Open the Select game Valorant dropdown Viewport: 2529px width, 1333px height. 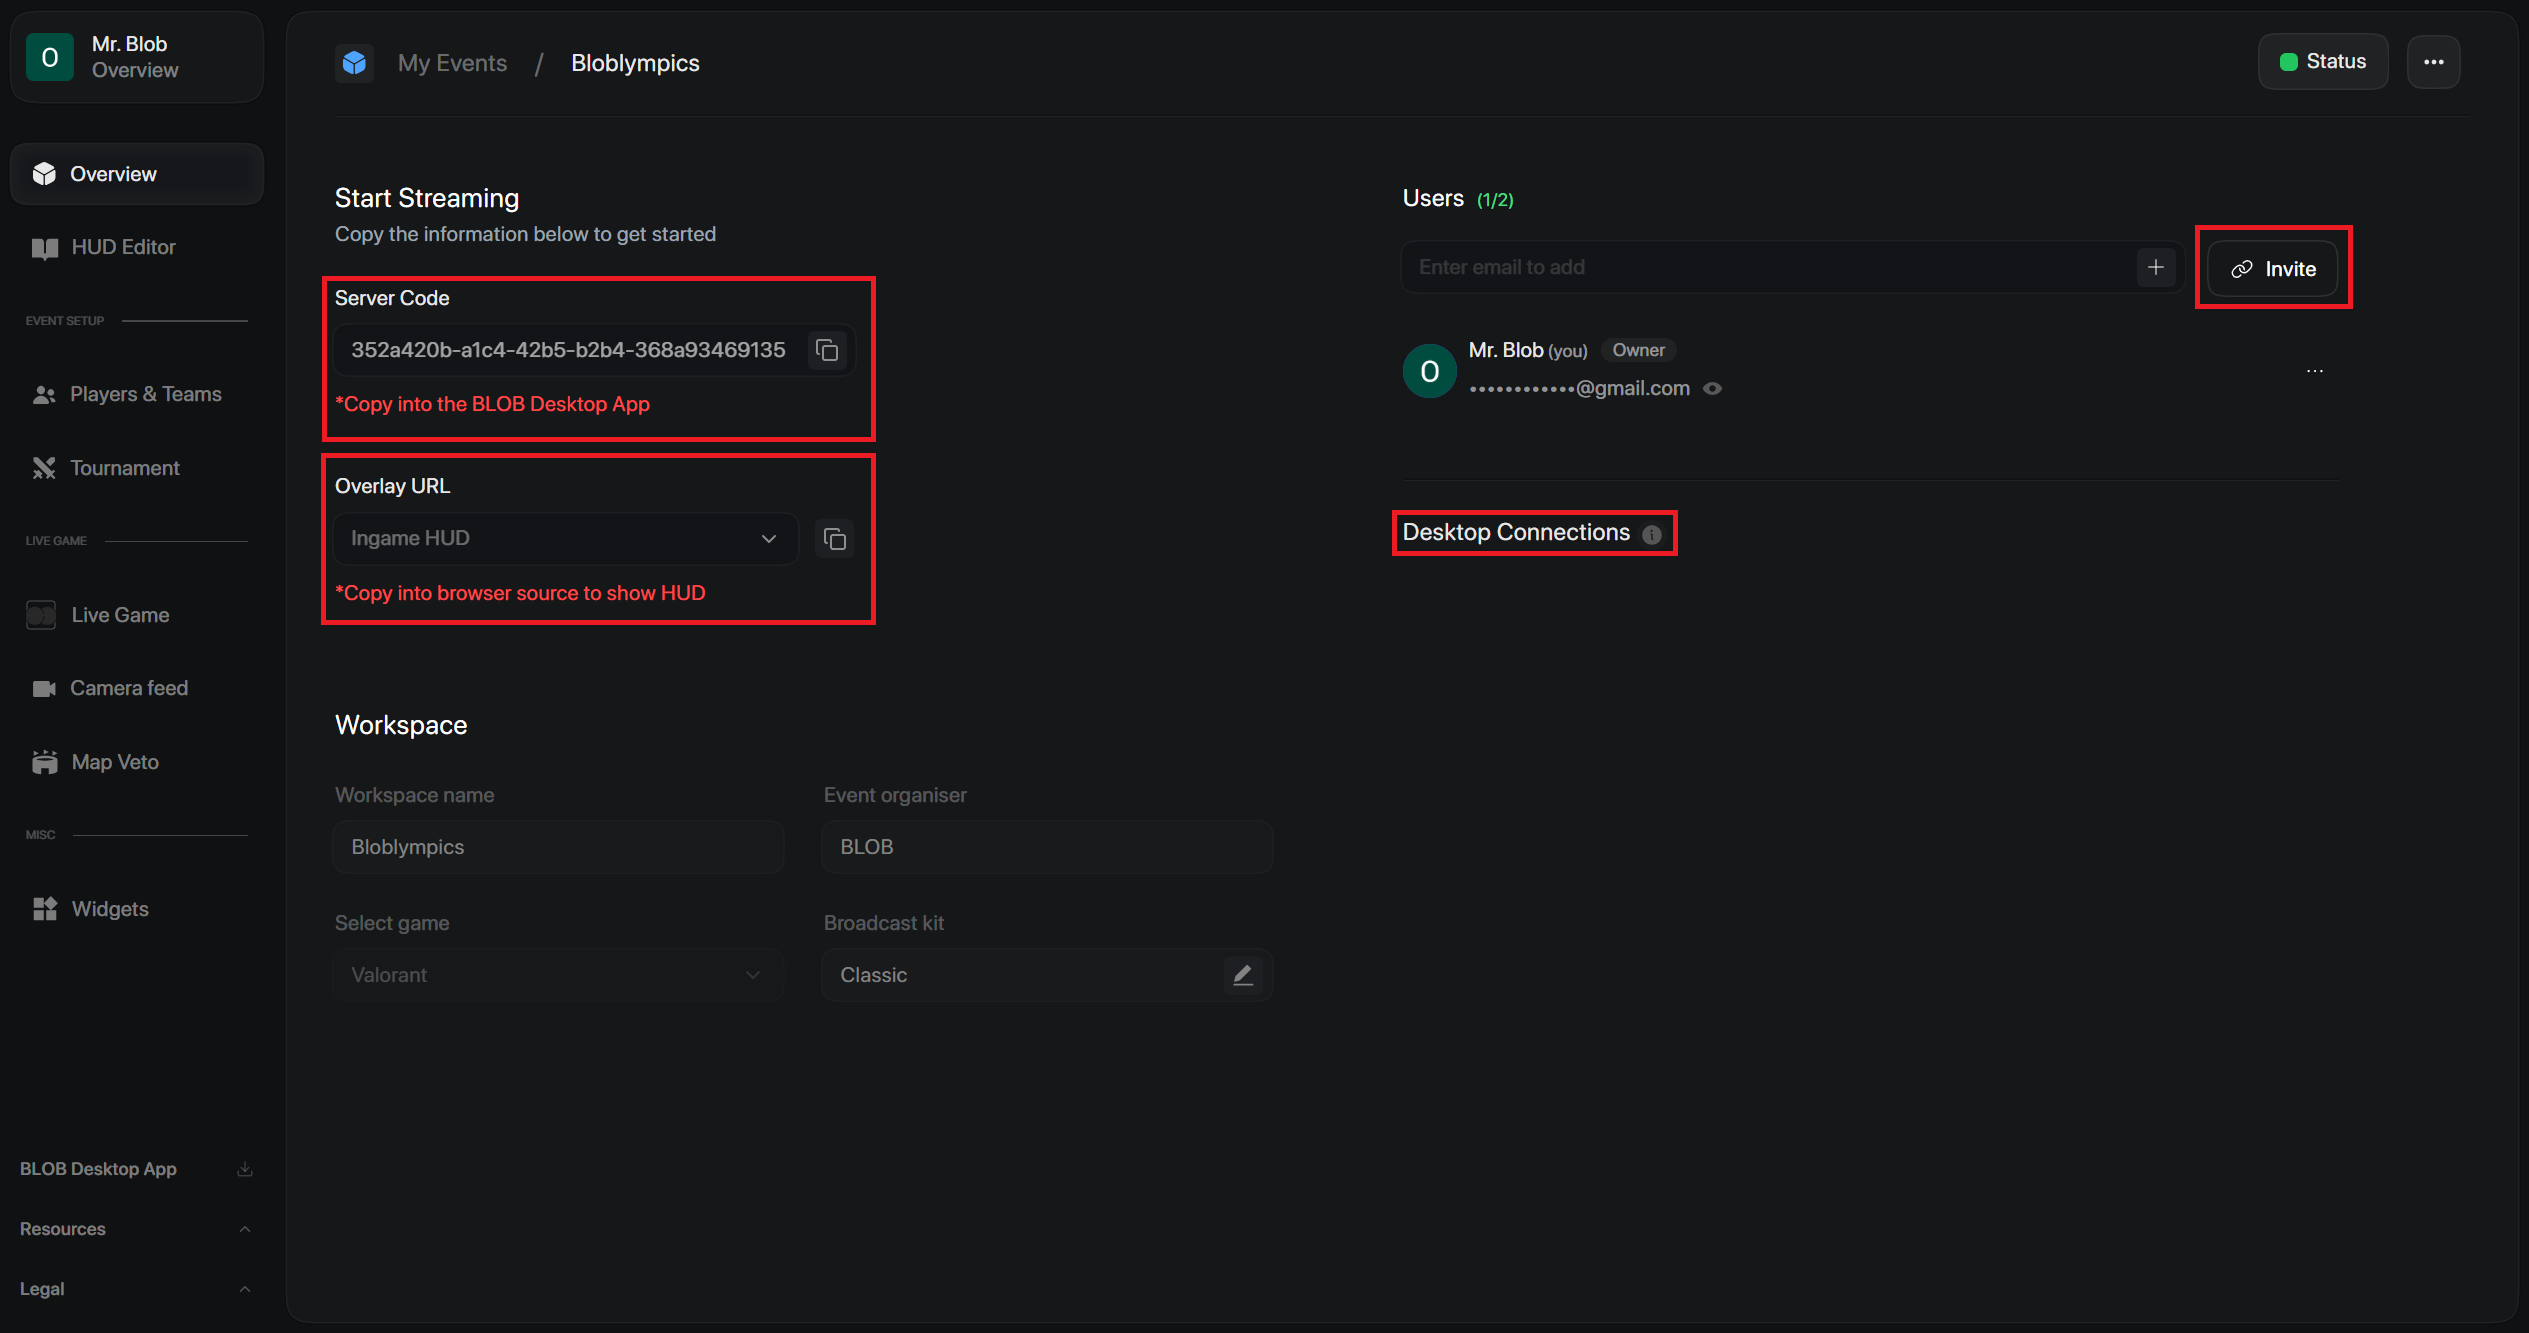pyautogui.click(x=558, y=975)
